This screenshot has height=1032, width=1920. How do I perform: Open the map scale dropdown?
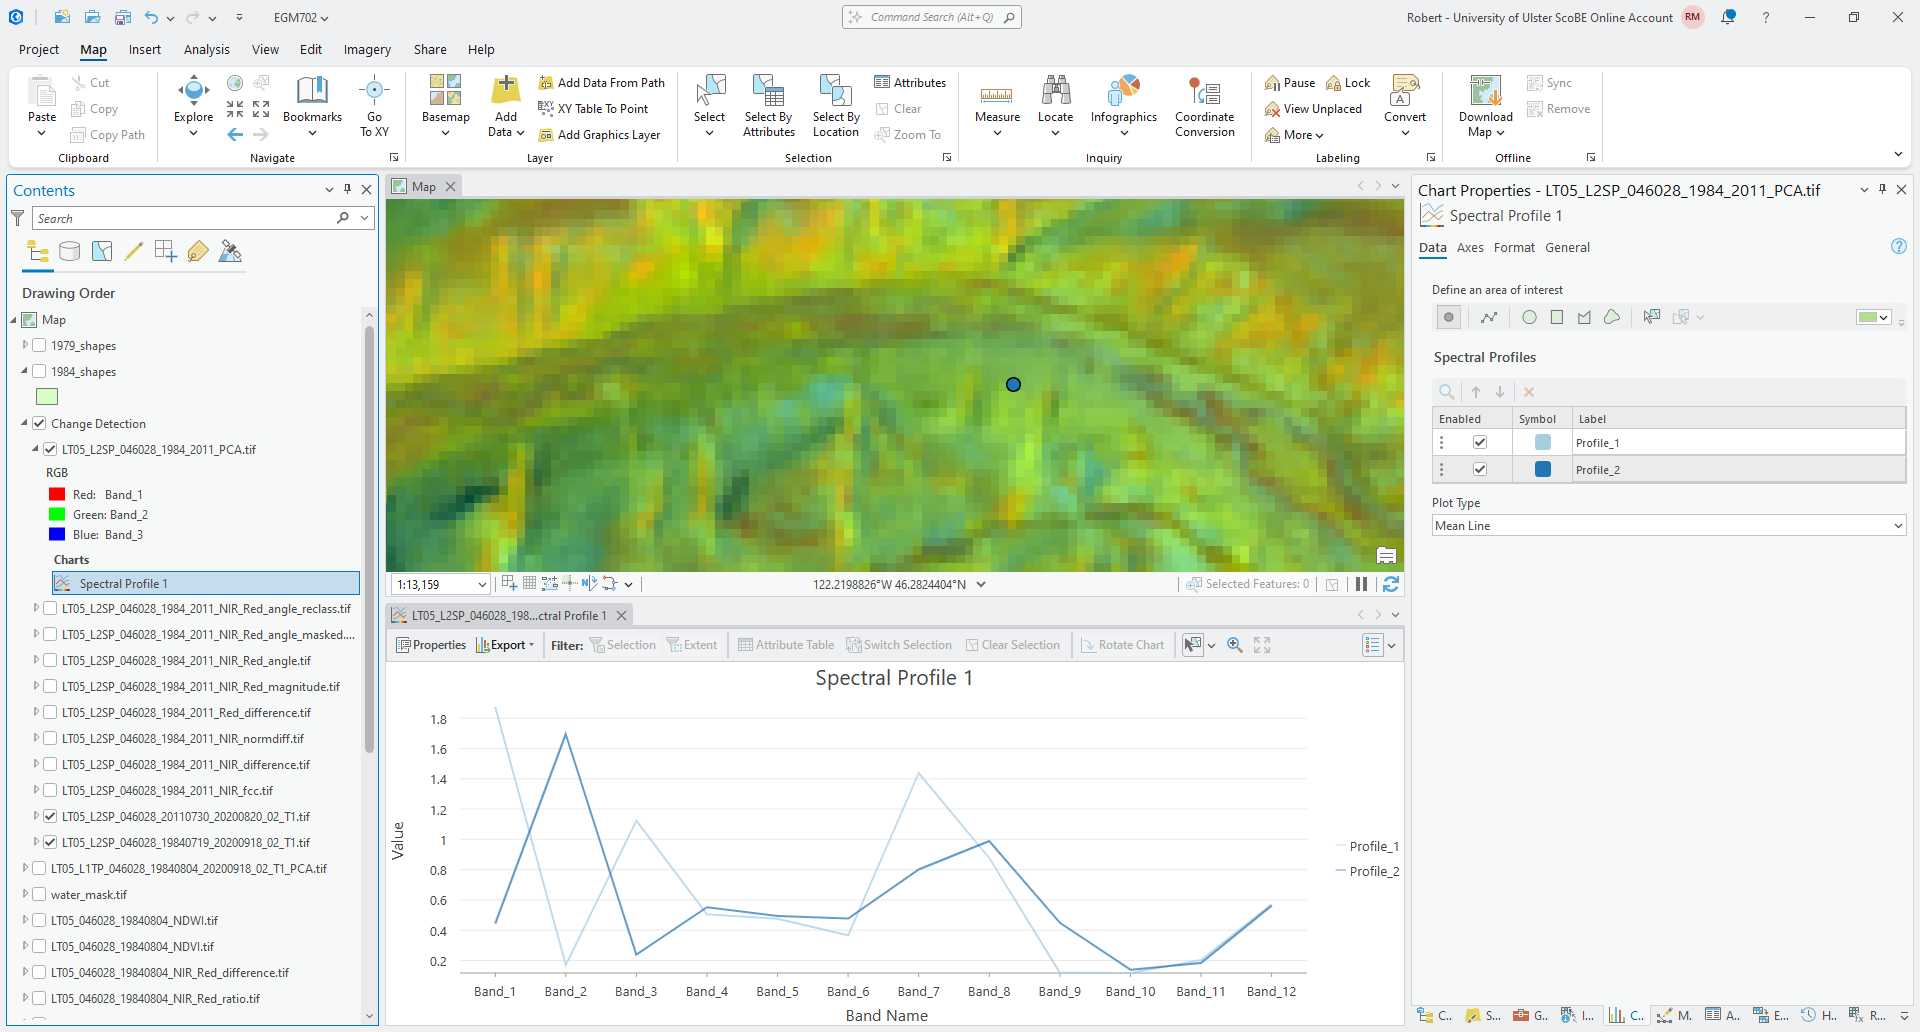point(482,585)
